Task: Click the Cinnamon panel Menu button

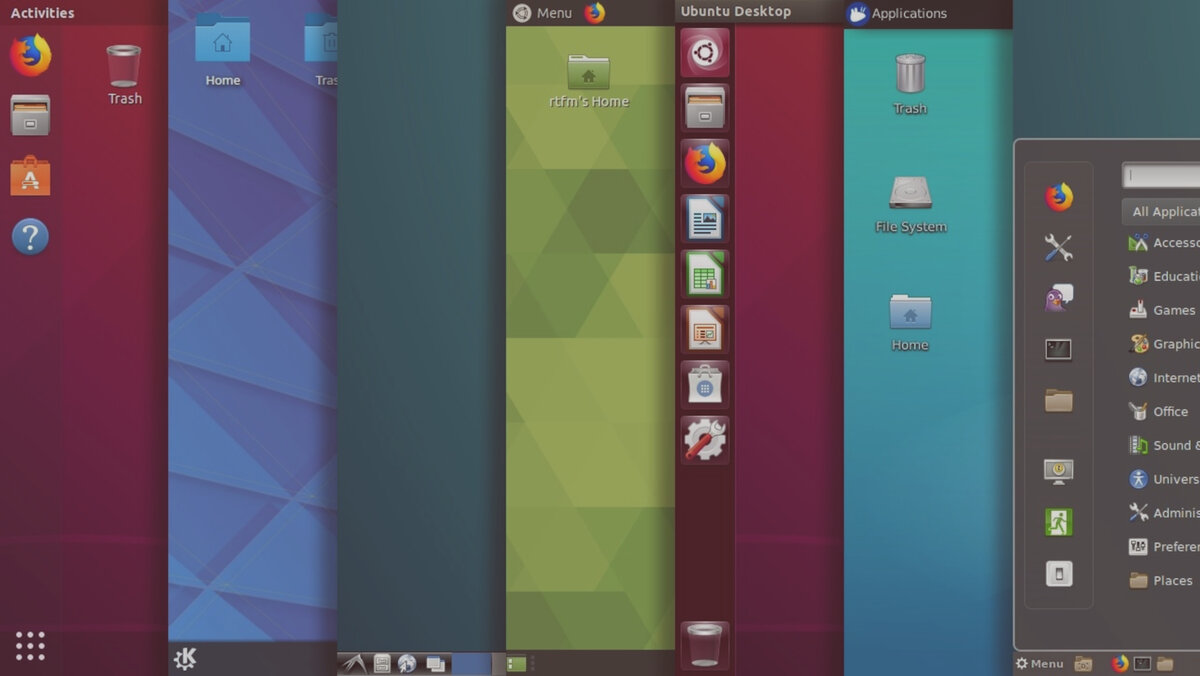Action: pos(1040,663)
